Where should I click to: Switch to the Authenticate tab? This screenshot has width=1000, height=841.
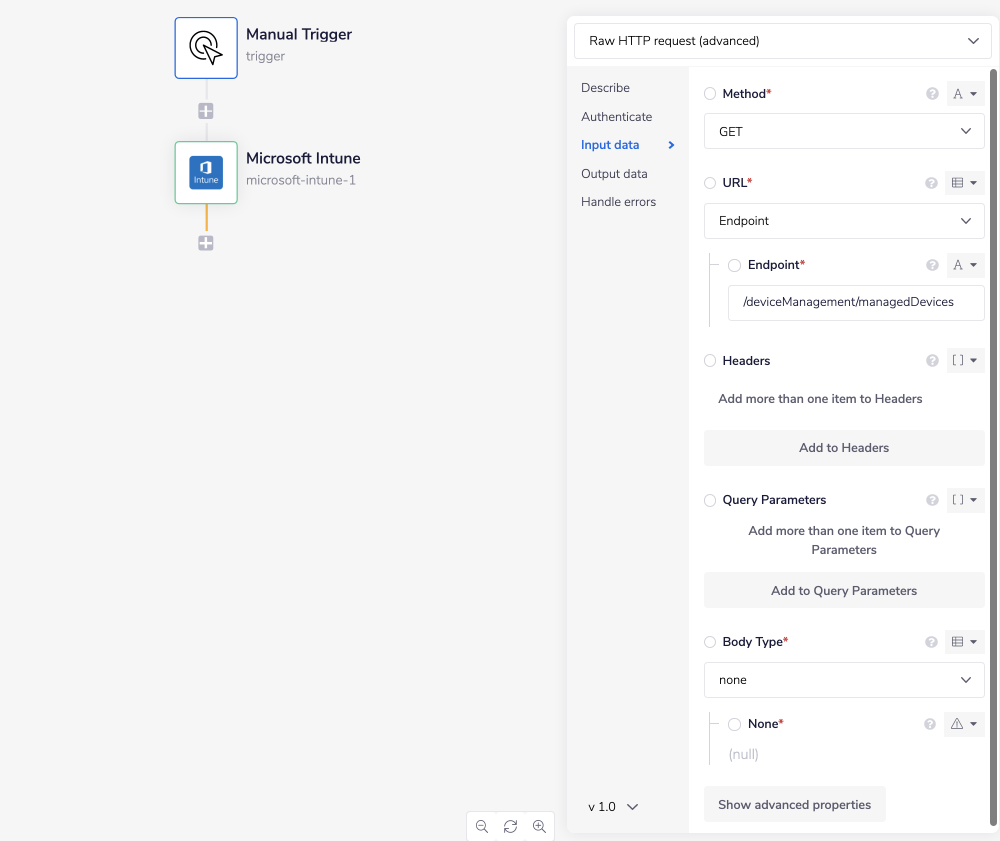point(616,116)
